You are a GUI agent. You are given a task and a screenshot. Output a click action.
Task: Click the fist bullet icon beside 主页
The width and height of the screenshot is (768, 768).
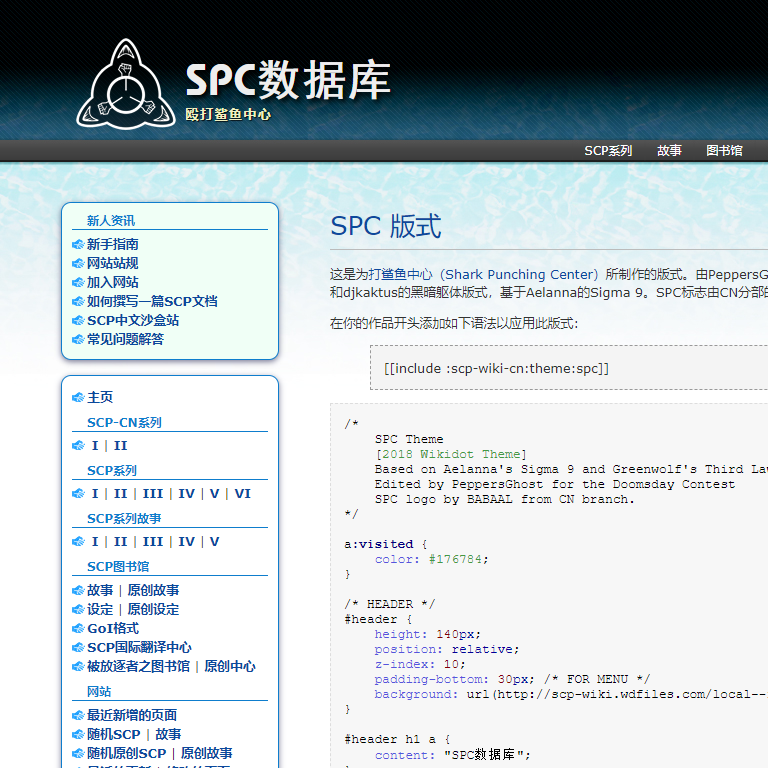pyautogui.click(x=78, y=397)
